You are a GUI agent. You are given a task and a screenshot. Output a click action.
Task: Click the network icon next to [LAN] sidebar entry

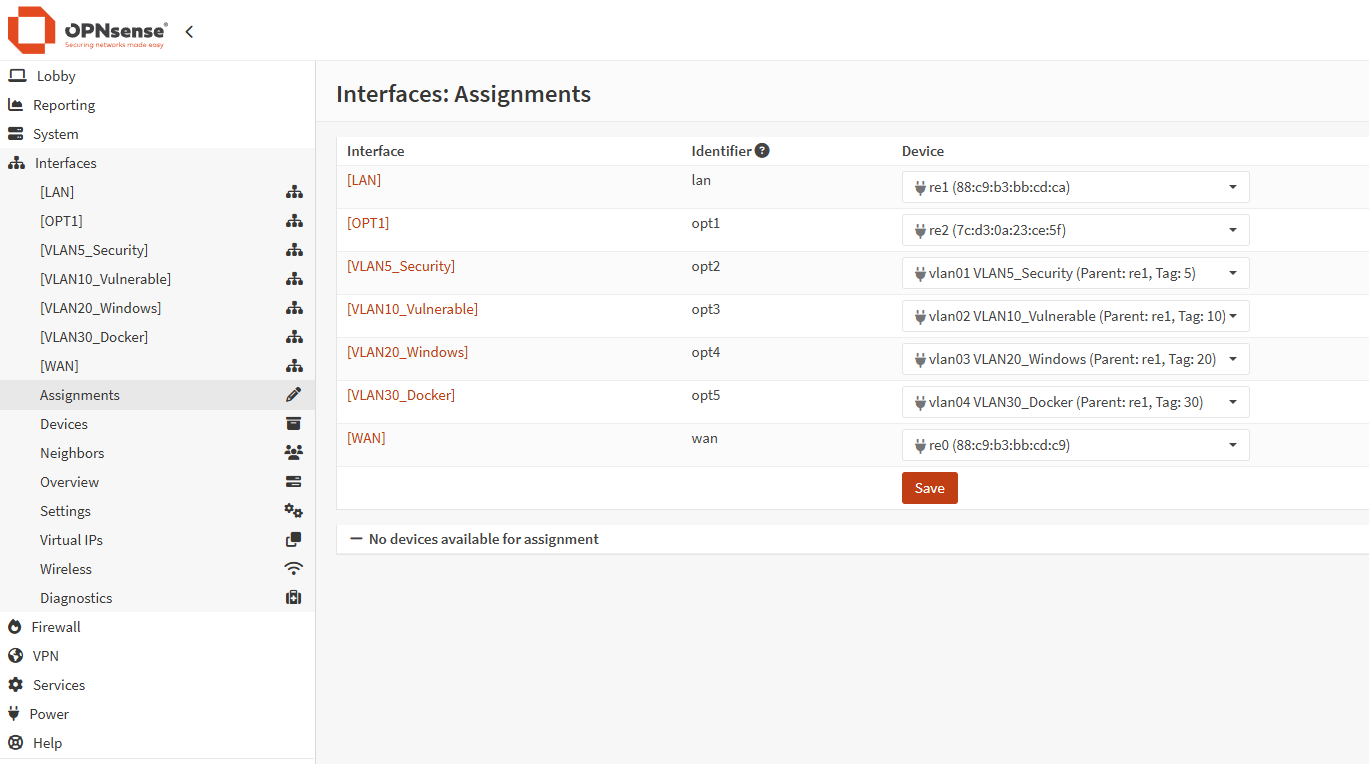[293, 191]
